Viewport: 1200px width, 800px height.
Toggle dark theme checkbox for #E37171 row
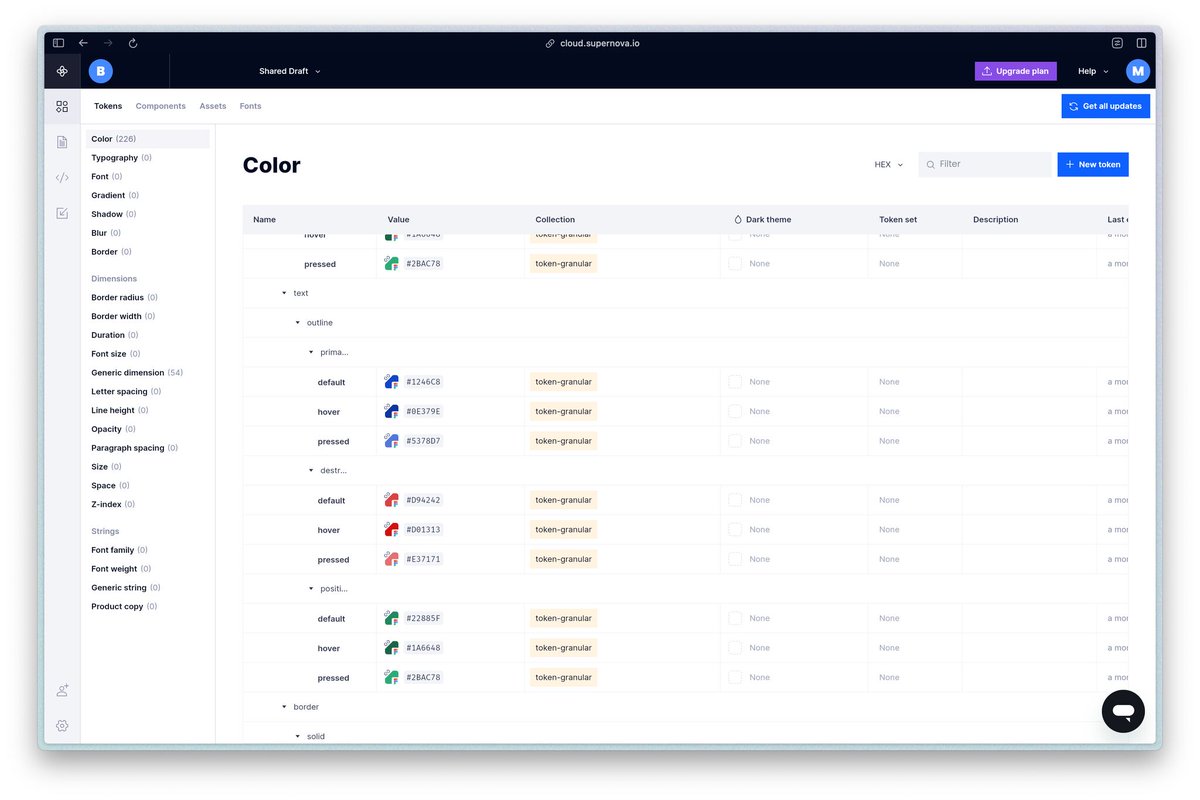(735, 559)
